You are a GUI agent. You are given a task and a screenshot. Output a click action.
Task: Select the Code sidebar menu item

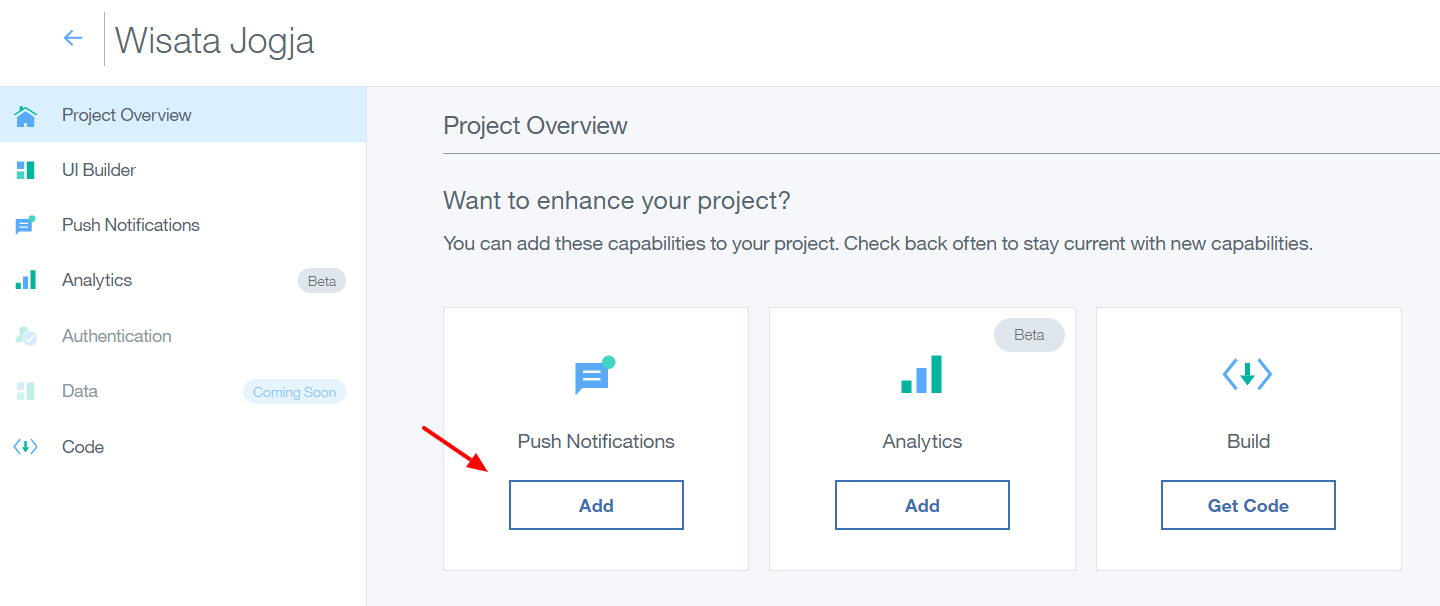83,447
